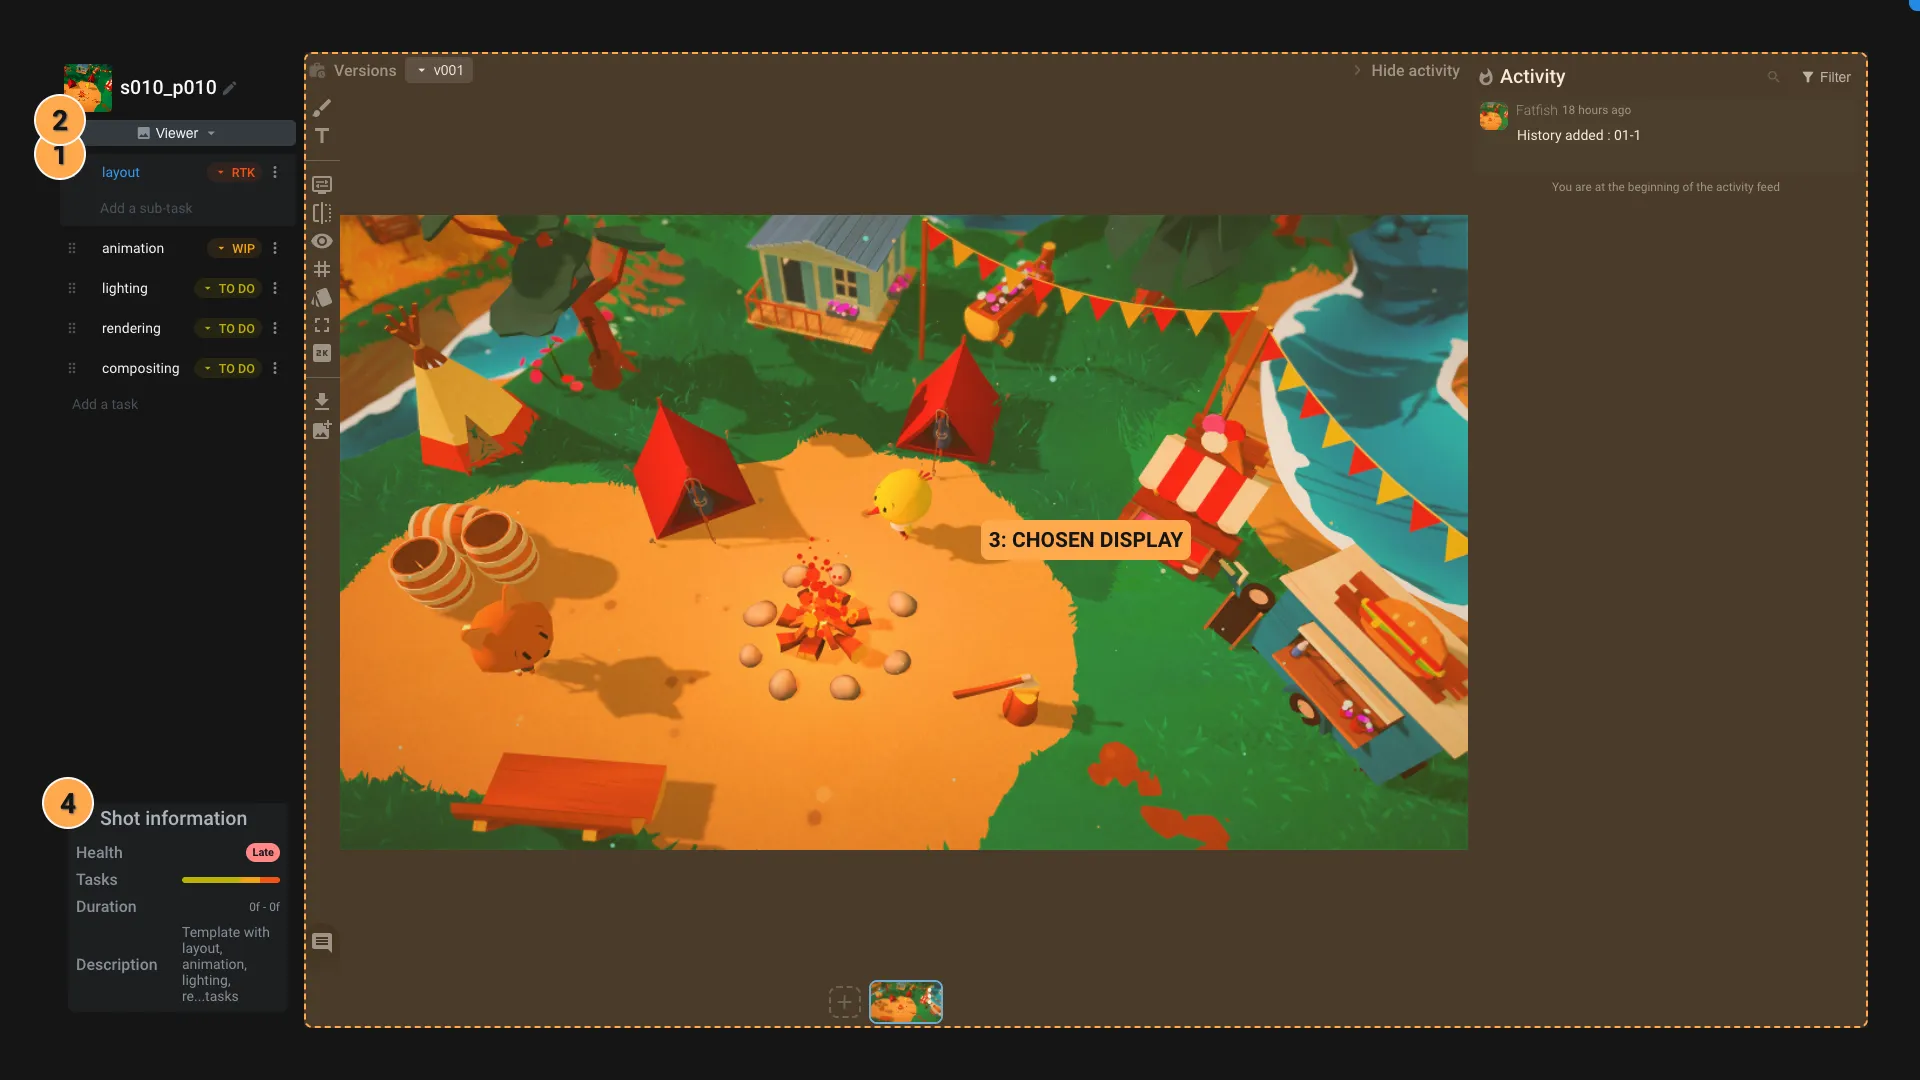Open options menu for lighting task

pyautogui.click(x=275, y=288)
